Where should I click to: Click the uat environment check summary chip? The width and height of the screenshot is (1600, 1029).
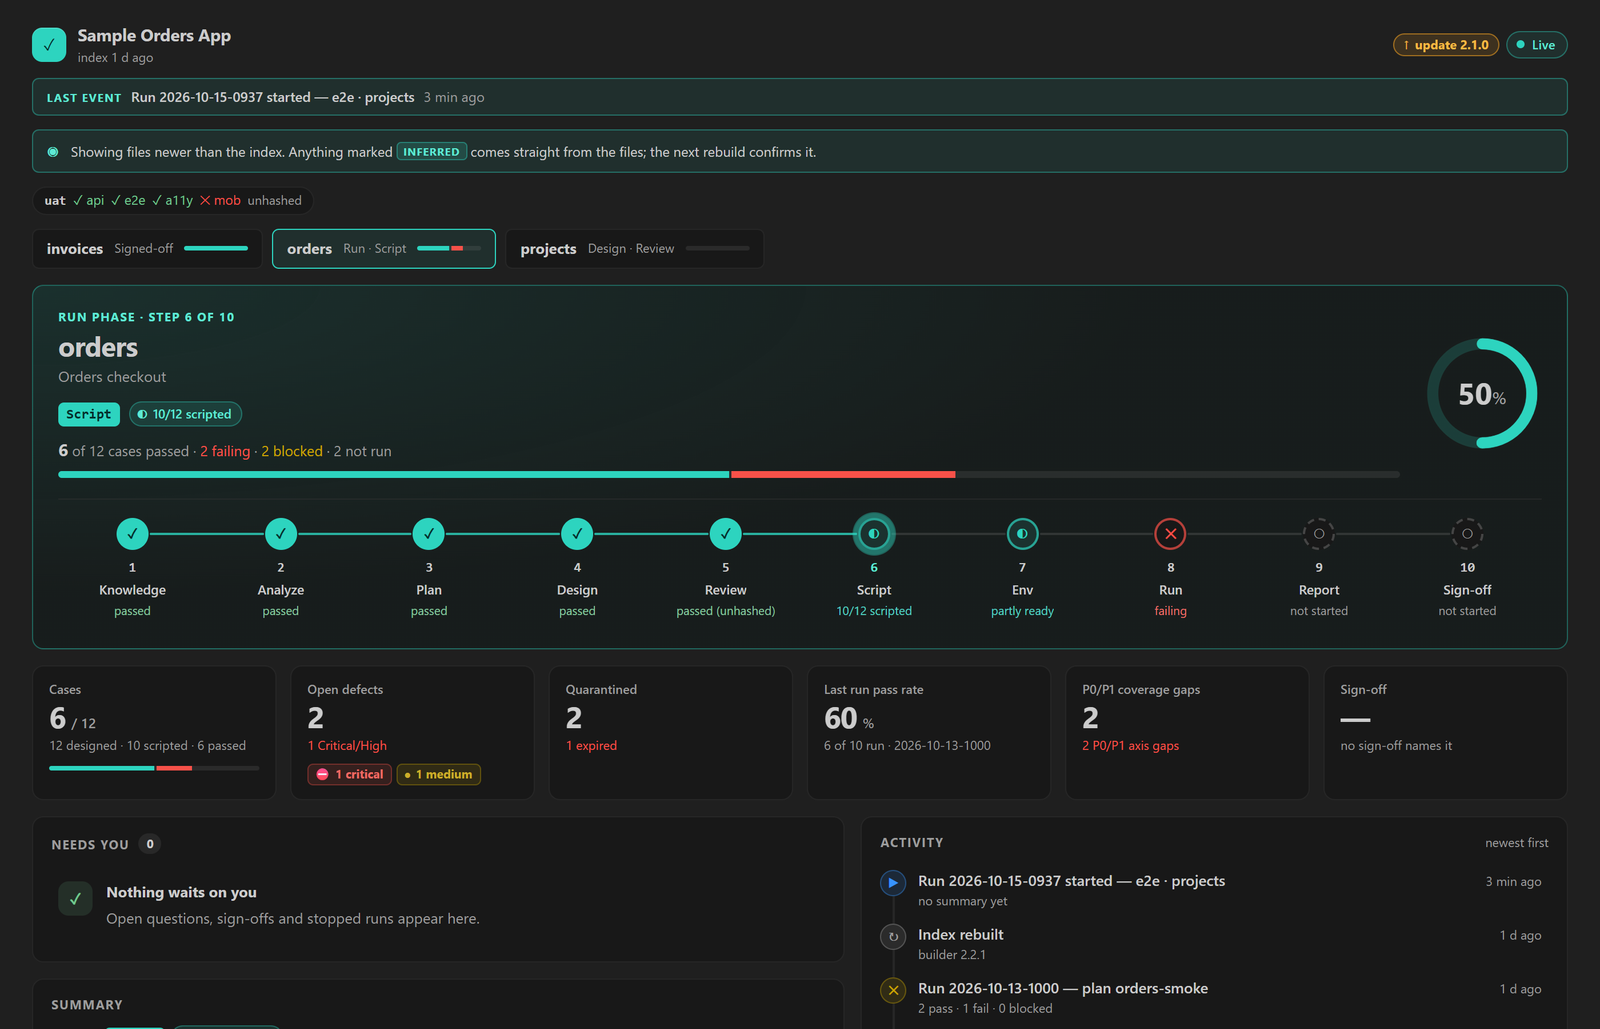tap(173, 201)
